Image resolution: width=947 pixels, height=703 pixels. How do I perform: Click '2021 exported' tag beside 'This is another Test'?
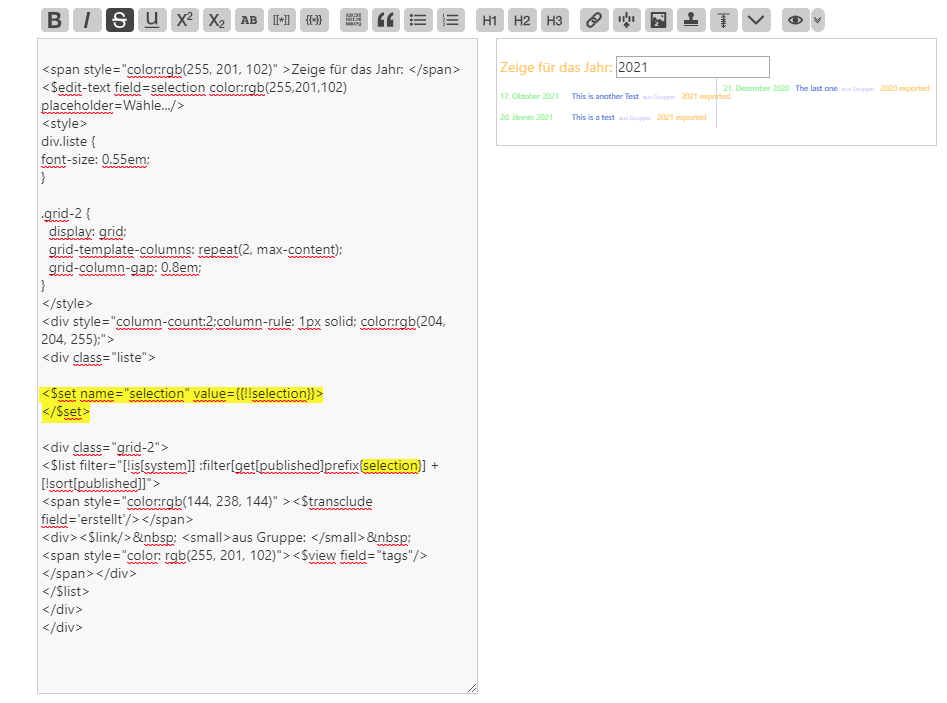click(705, 96)
